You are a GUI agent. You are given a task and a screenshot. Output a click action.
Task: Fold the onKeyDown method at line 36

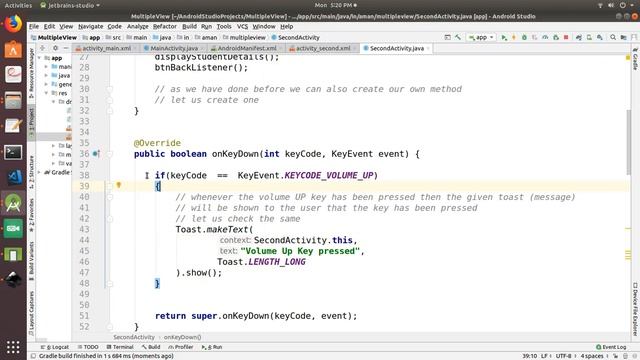tap(109, 154)
